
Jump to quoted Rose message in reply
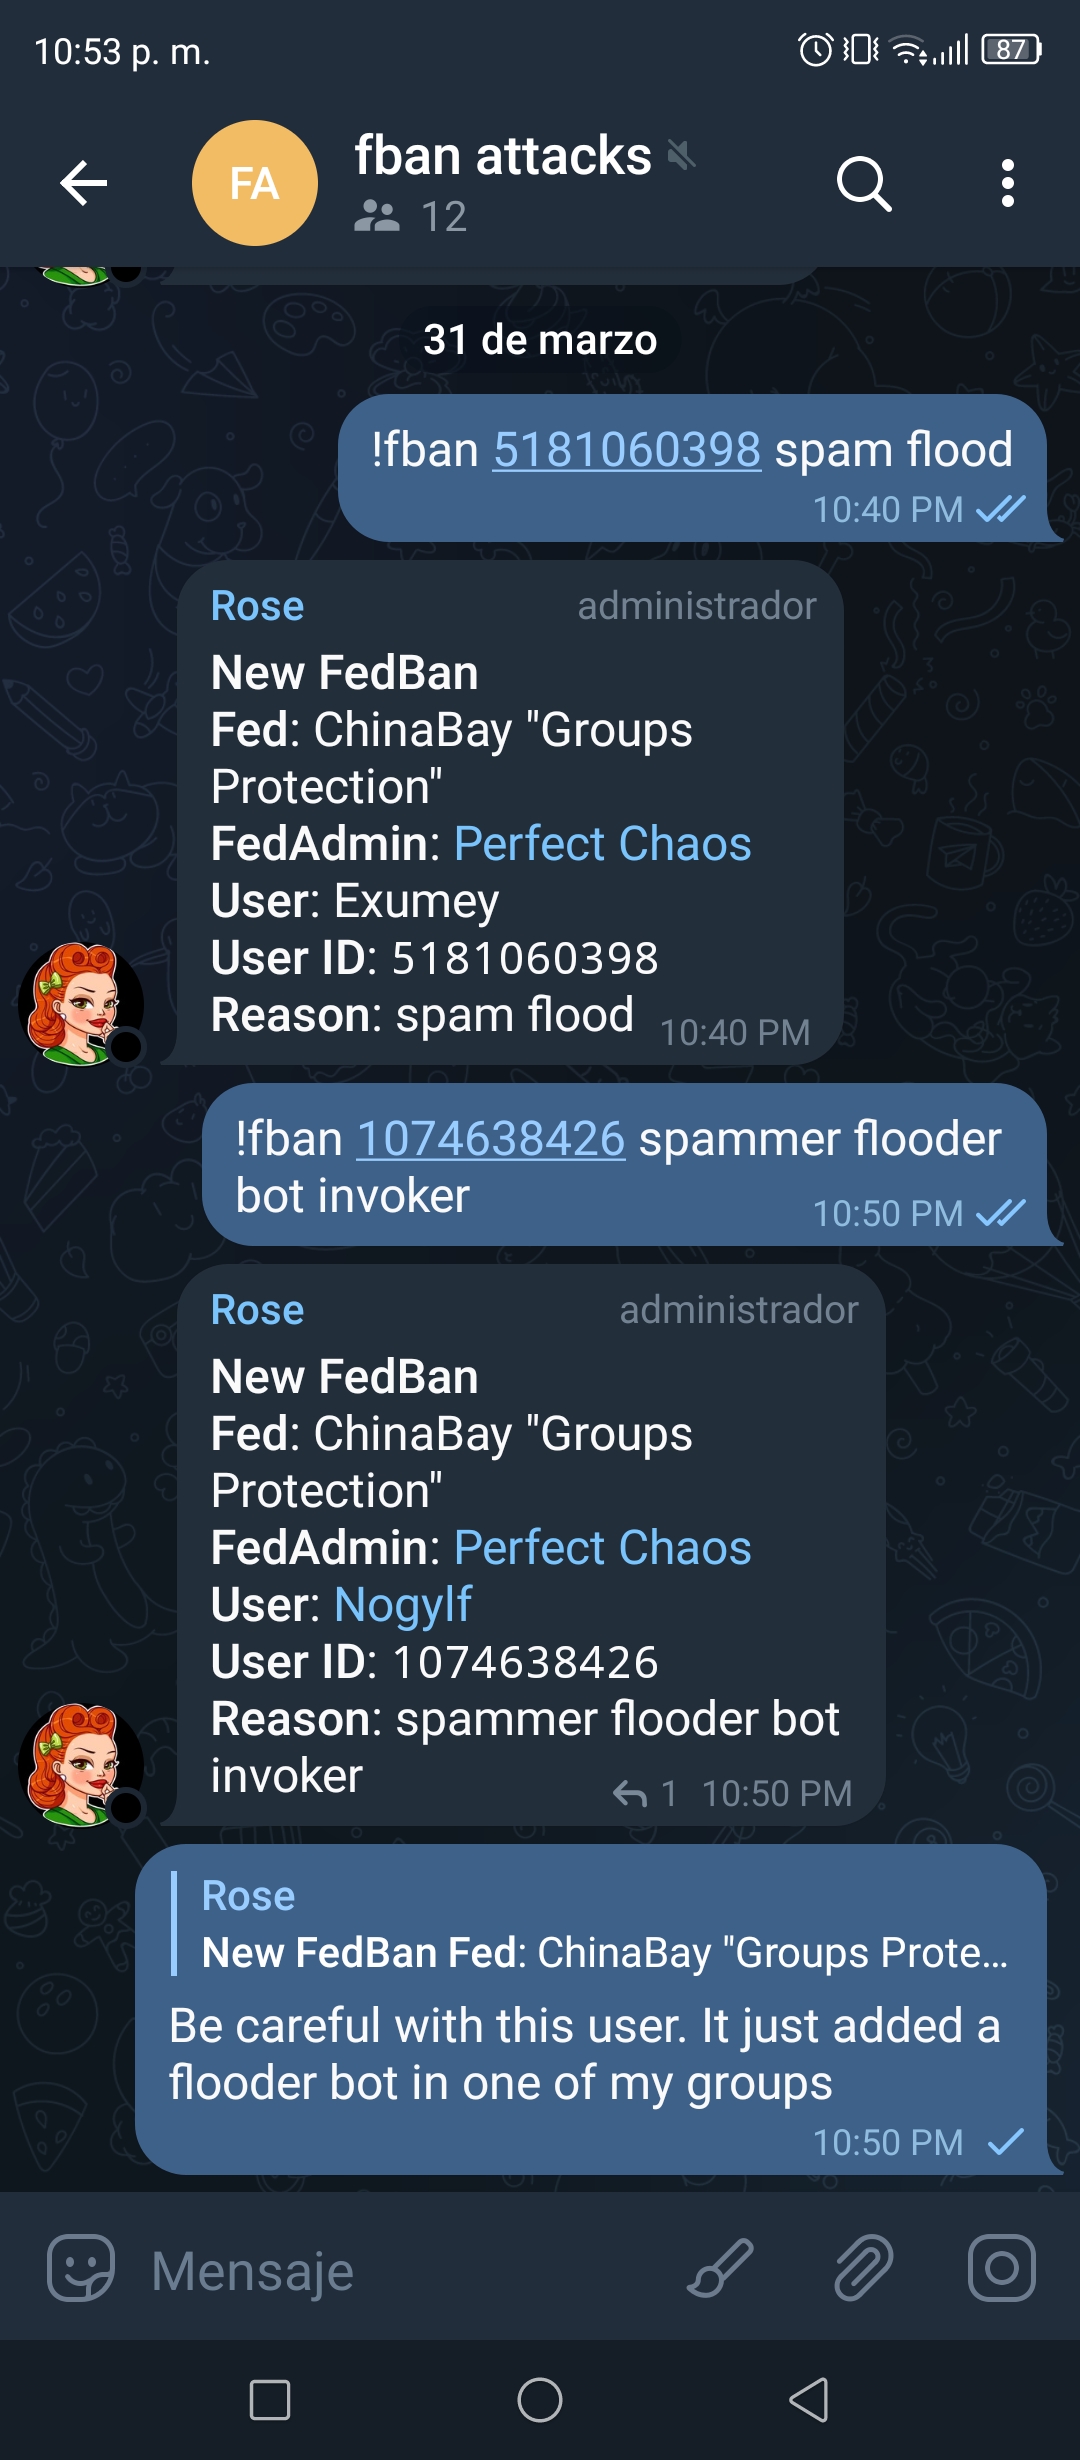tap(604, 1924)
